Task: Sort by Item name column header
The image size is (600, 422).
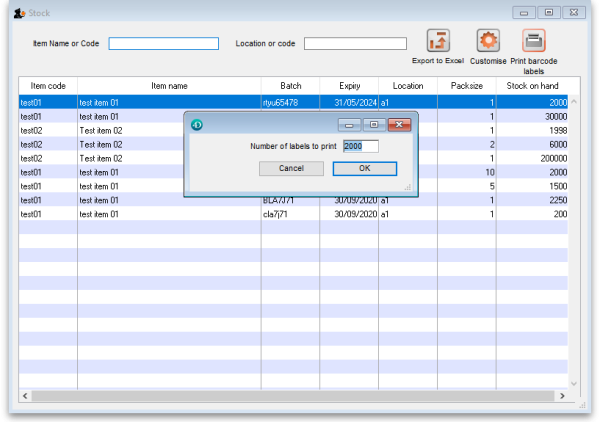Action: tap(169, 86)
